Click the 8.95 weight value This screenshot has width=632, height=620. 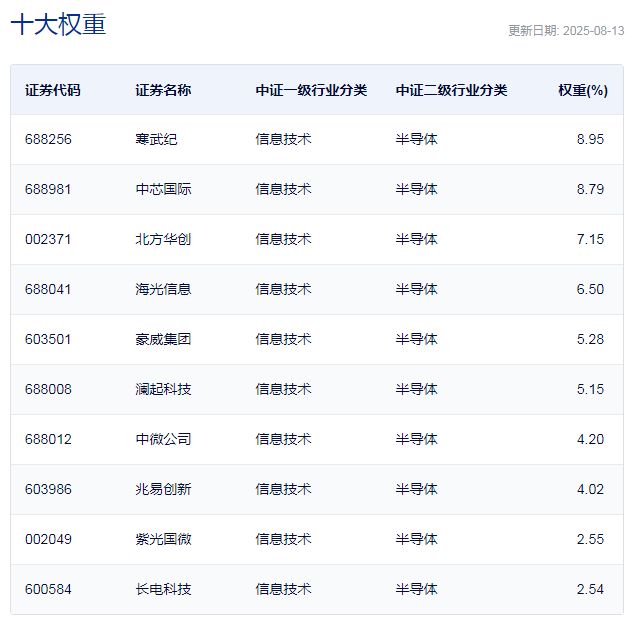[x=590, y=139]
